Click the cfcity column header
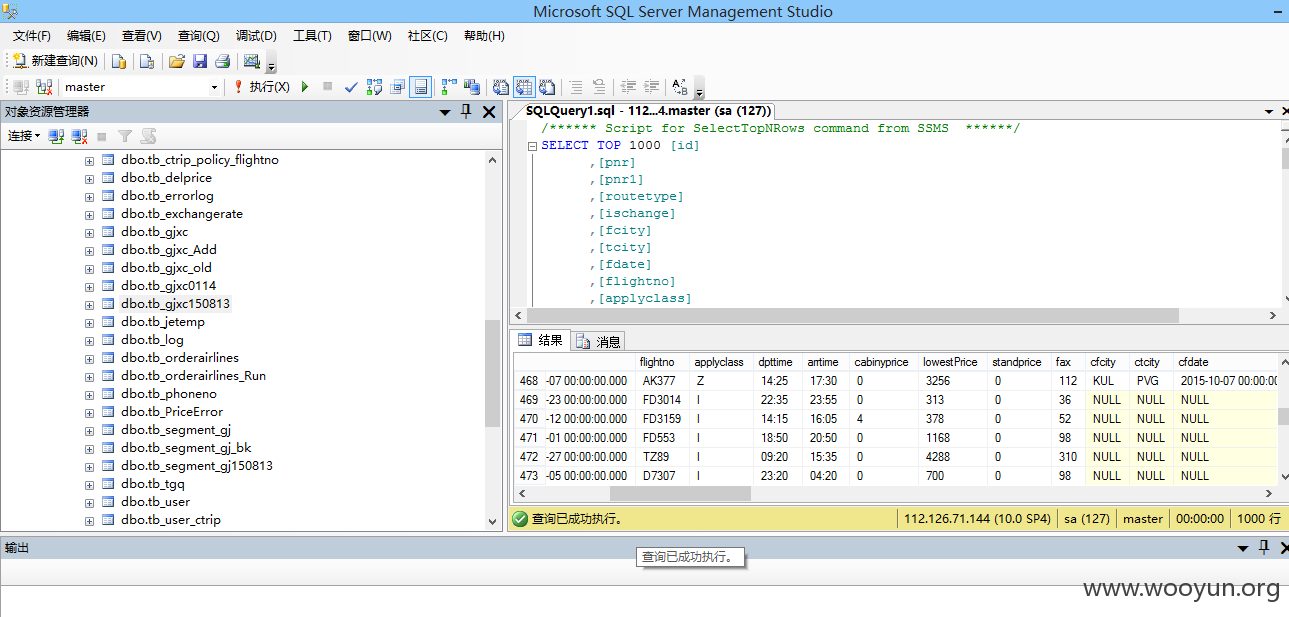Screen dimensions: 1289x617 [1107, 362]
